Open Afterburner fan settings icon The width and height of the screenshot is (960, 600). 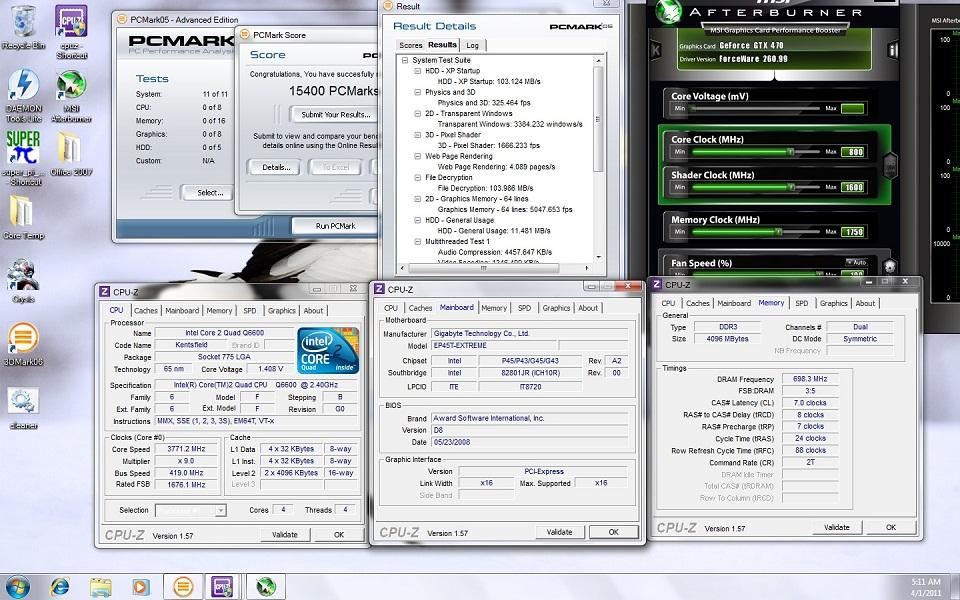point(890,266)
